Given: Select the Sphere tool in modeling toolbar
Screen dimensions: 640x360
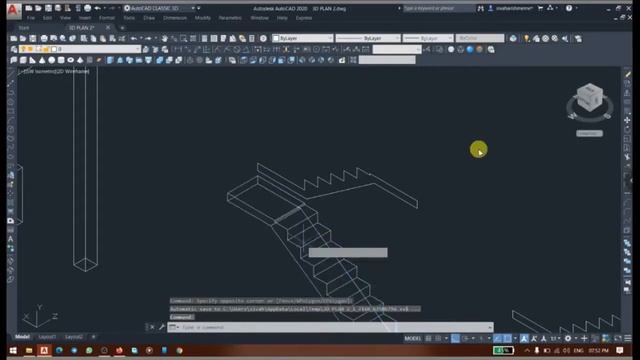Looking at the screenshot, I should pos(51,60).
